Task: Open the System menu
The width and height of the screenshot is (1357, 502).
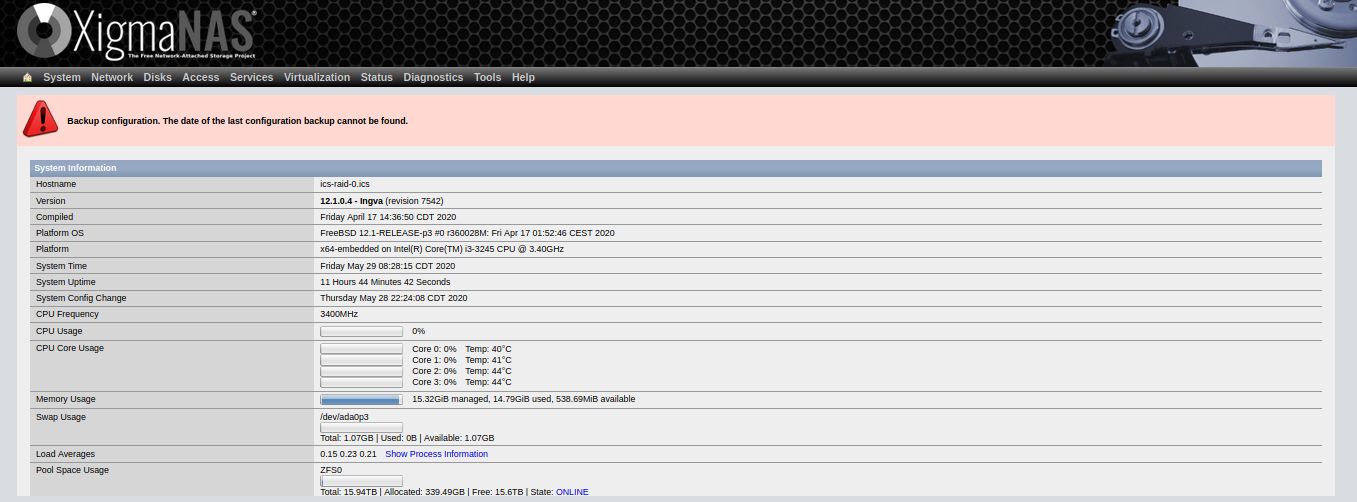Action: [x=62, y=78]
